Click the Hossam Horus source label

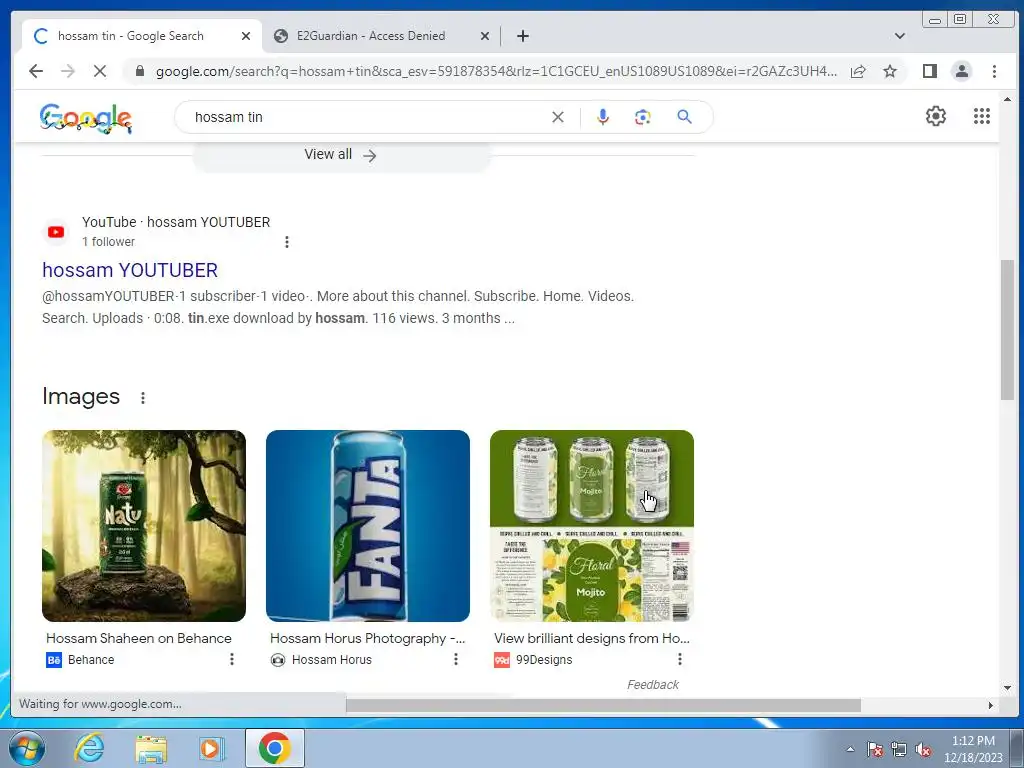(x=332, y=660)
